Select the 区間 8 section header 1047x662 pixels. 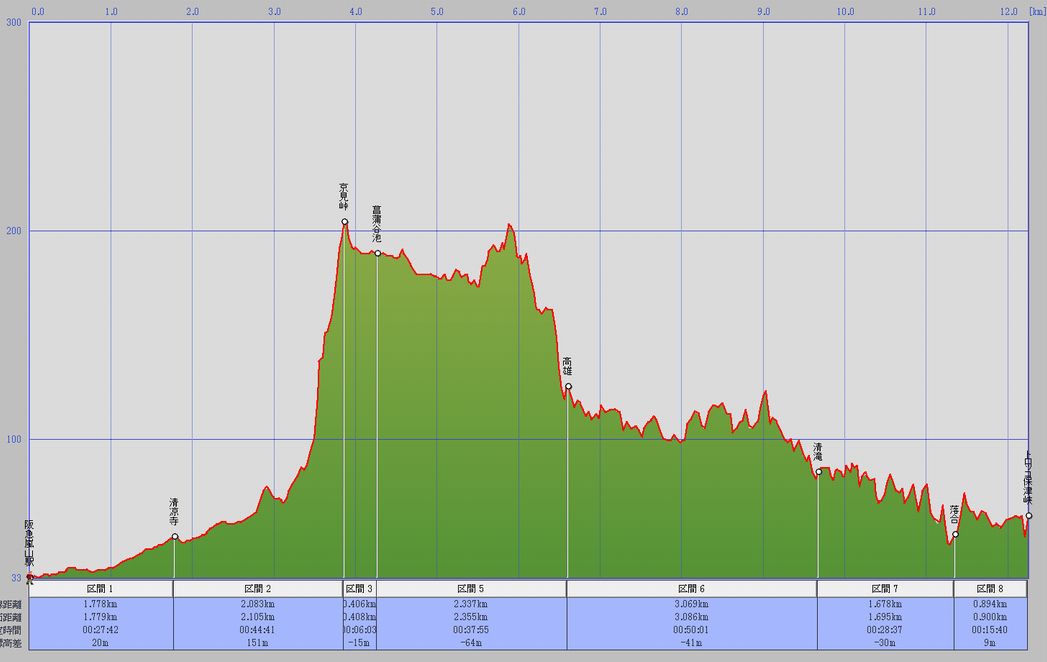pyautogui.click(x=990, y=589)
